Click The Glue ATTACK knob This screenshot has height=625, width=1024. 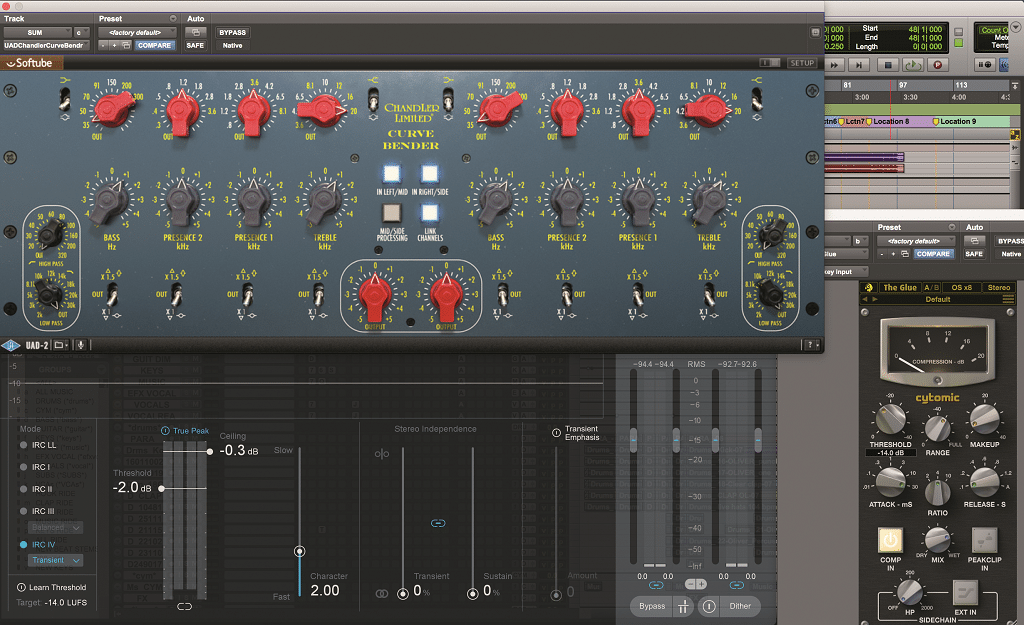click(890, 481)
